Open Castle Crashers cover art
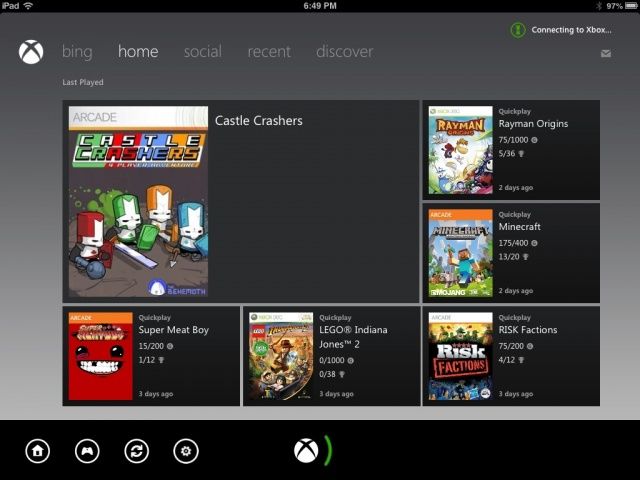 [138, 201]
